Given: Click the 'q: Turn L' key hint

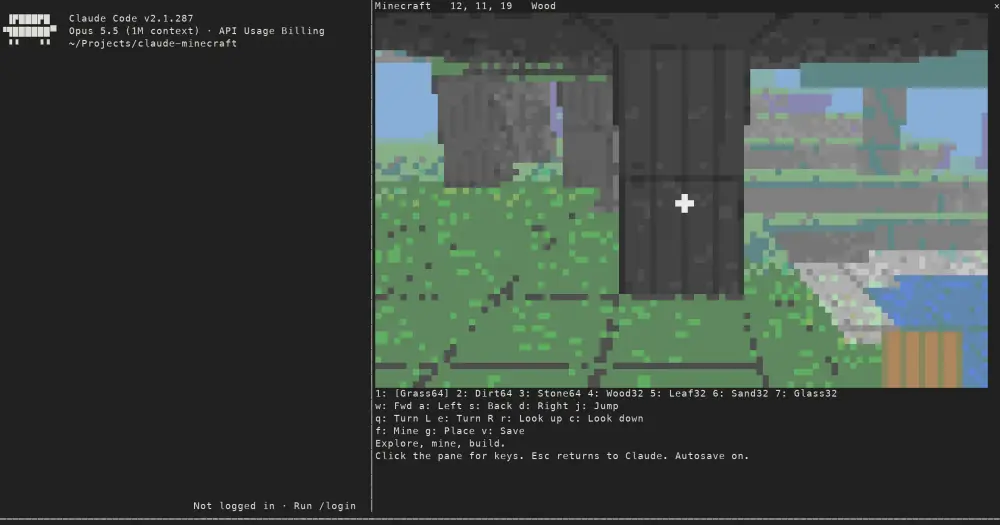Looking at the screenshot, I should point(402,418).
